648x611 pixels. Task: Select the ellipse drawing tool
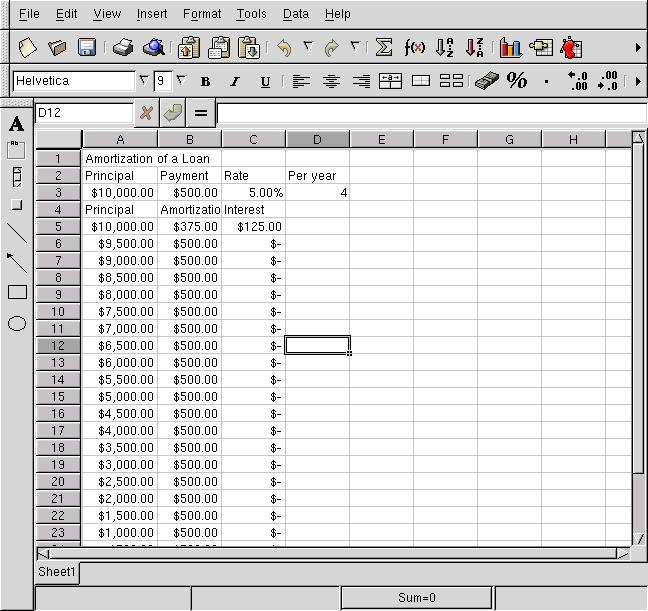(x=17, y=323)
